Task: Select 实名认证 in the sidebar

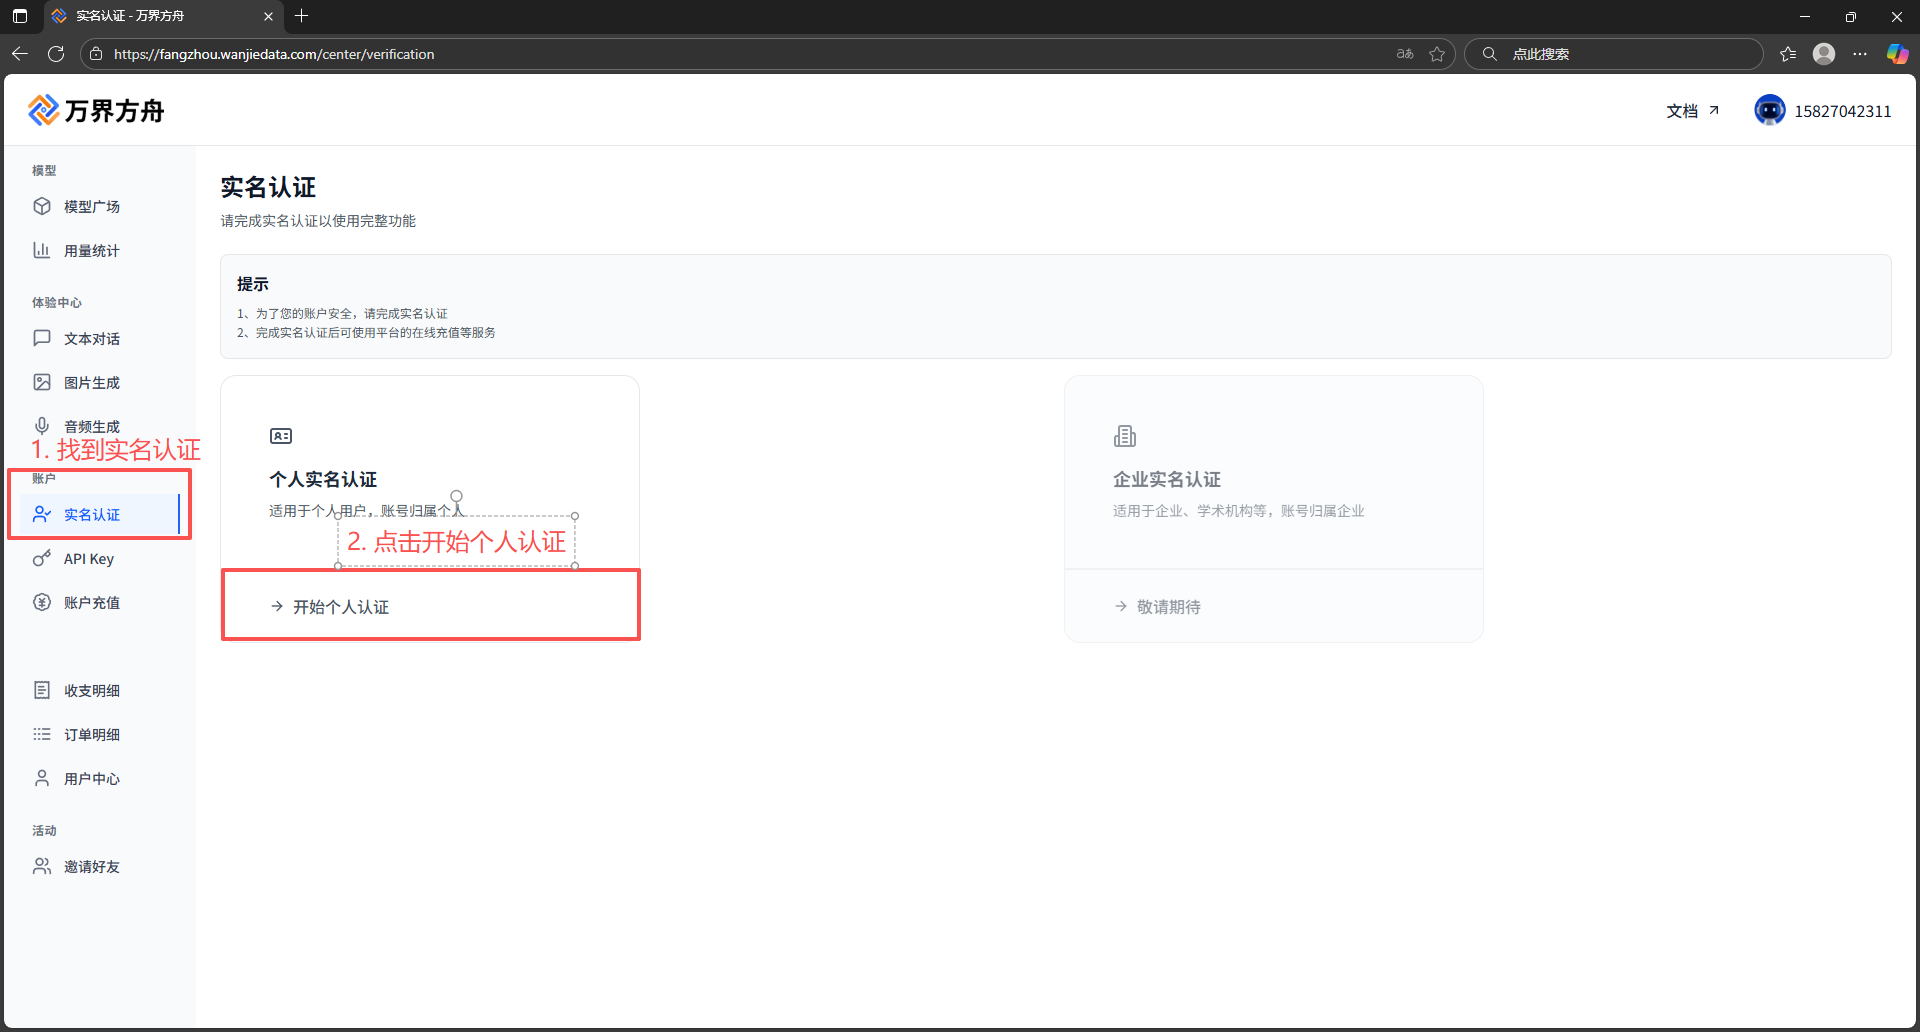Action: coord(91,515)
